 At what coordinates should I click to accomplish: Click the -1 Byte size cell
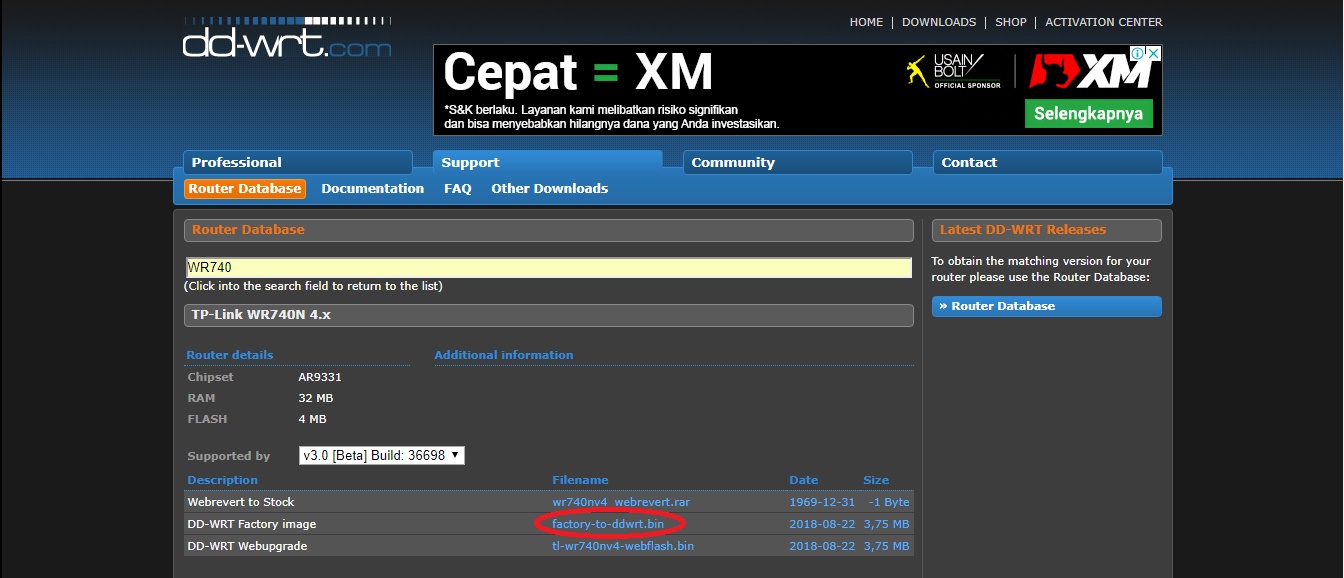click(888, 502)
